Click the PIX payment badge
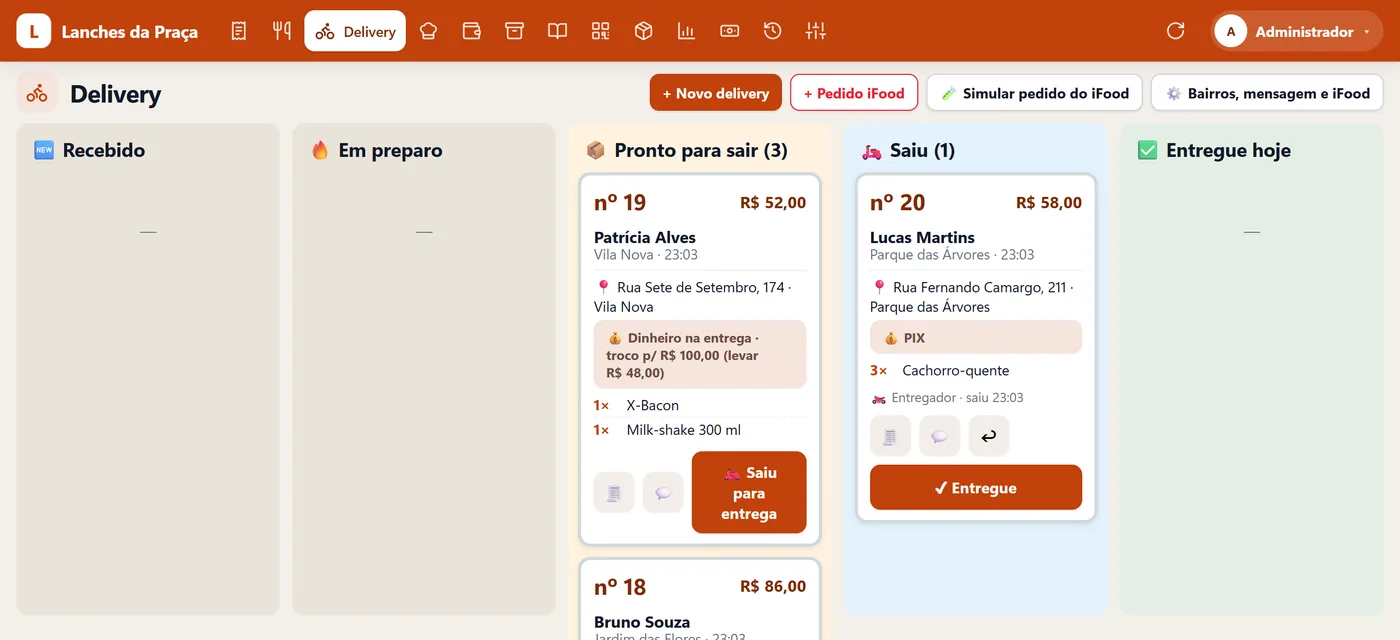This screenshot has width=1400, height=640. pos(976,337)
